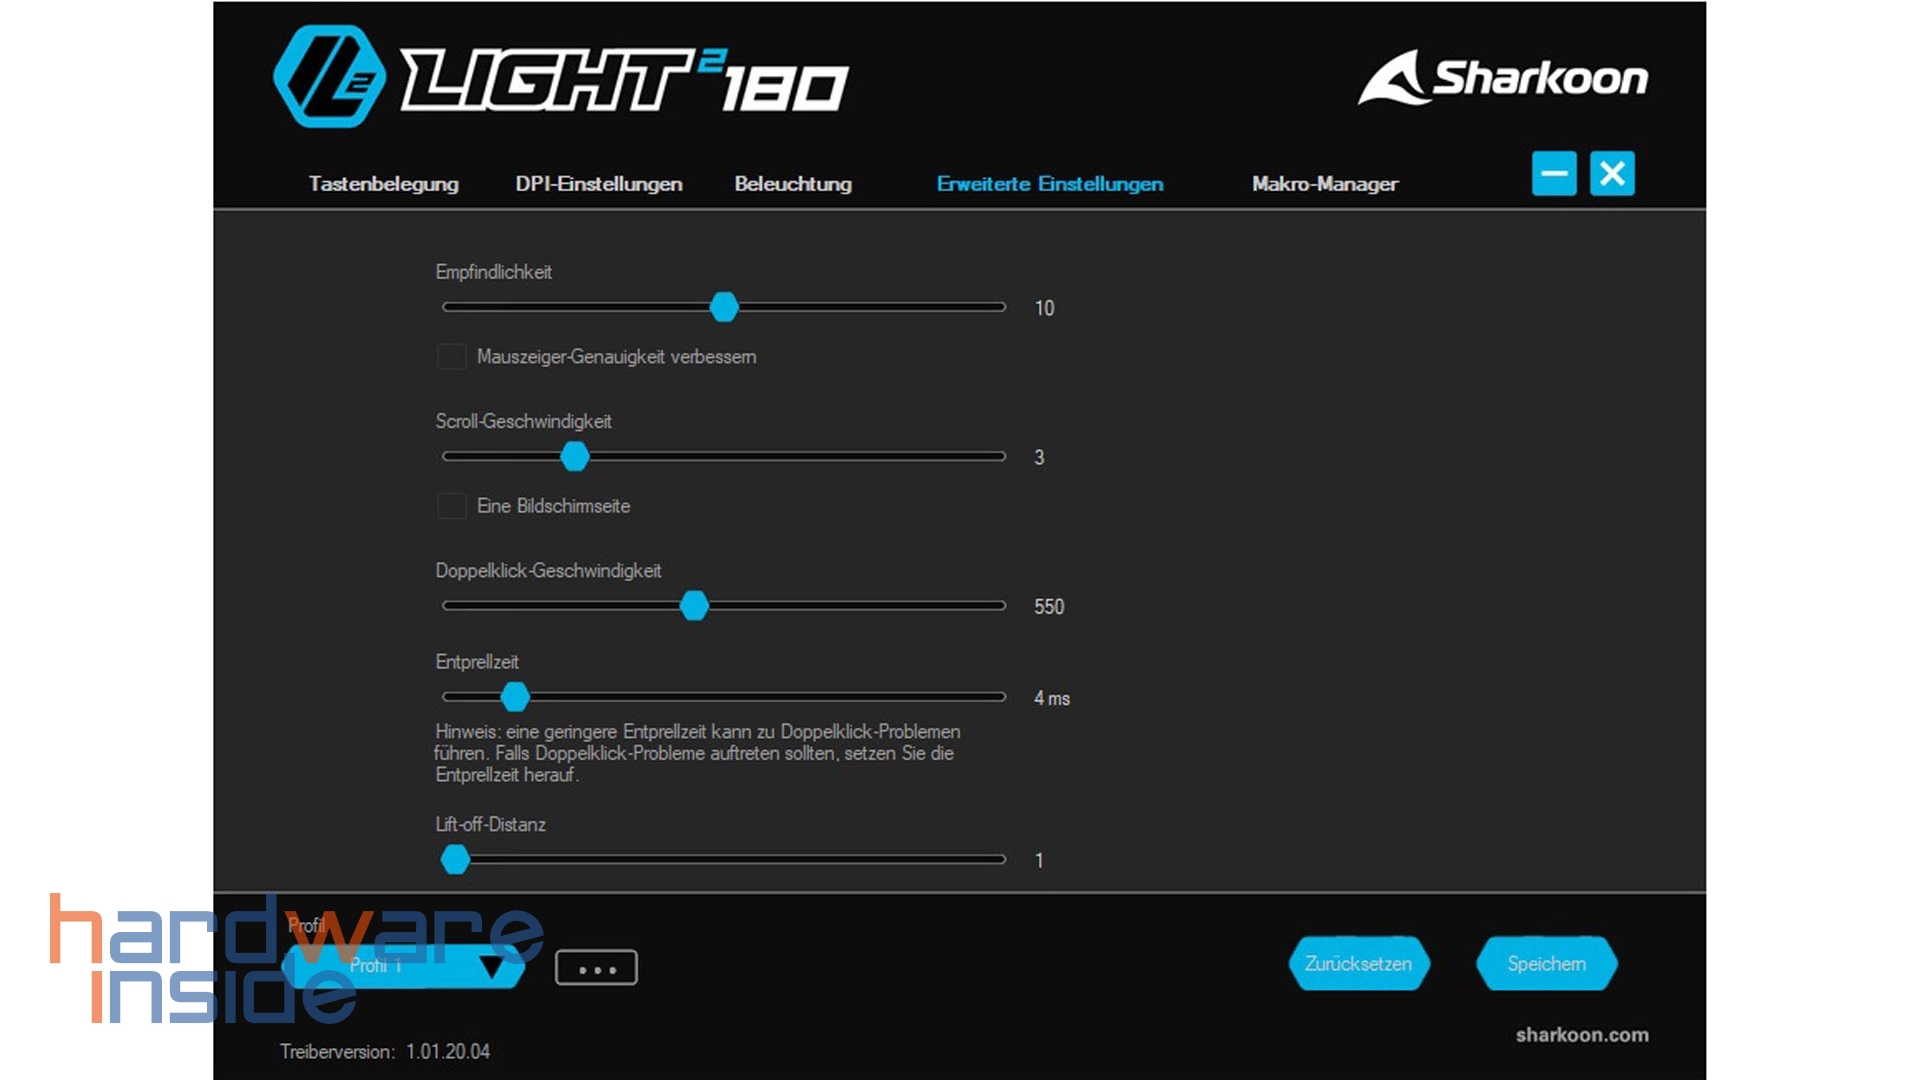Click the Light² 180 hexagon logo icon
The width and height of the screenshot is (1920, 1080).
click(x=329, y=77)
